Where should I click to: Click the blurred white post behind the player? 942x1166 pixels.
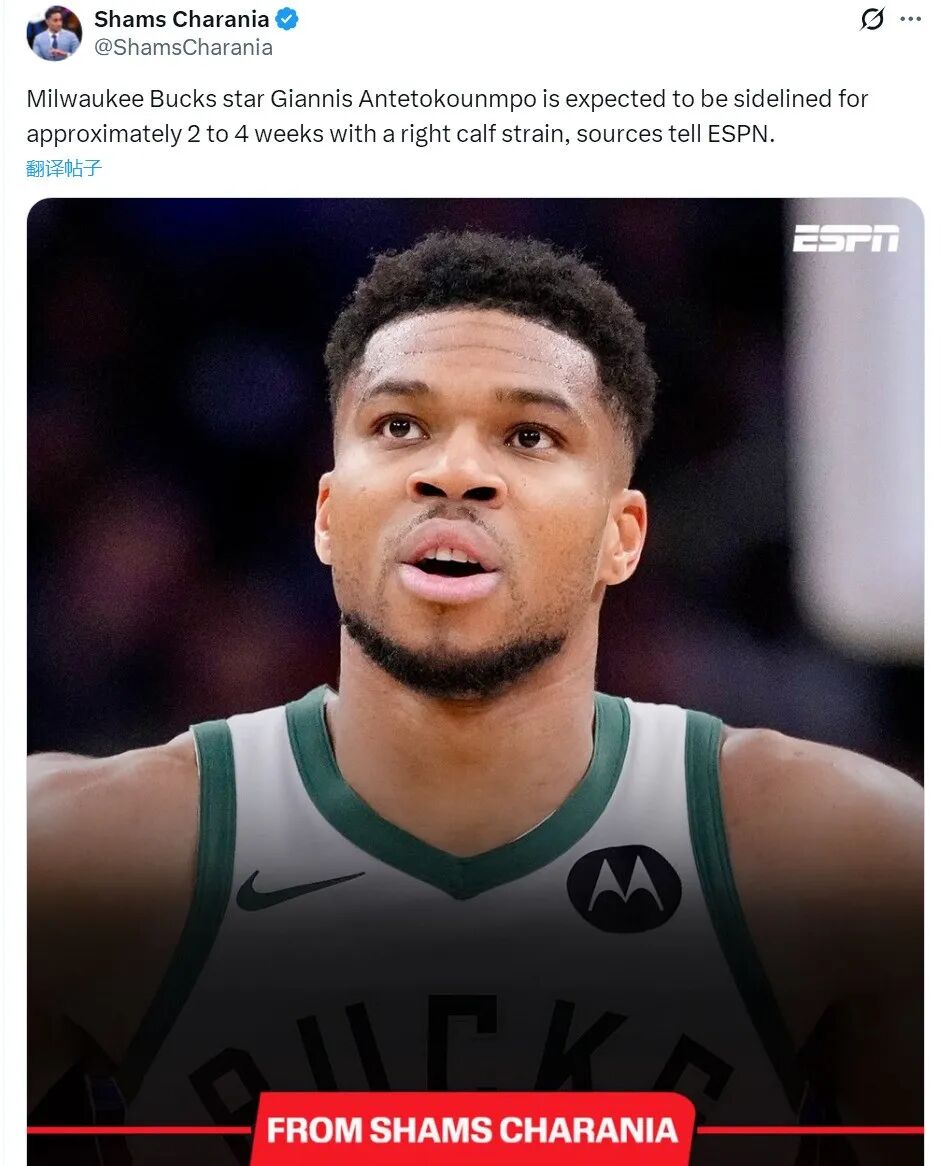[x=855, y=431]
